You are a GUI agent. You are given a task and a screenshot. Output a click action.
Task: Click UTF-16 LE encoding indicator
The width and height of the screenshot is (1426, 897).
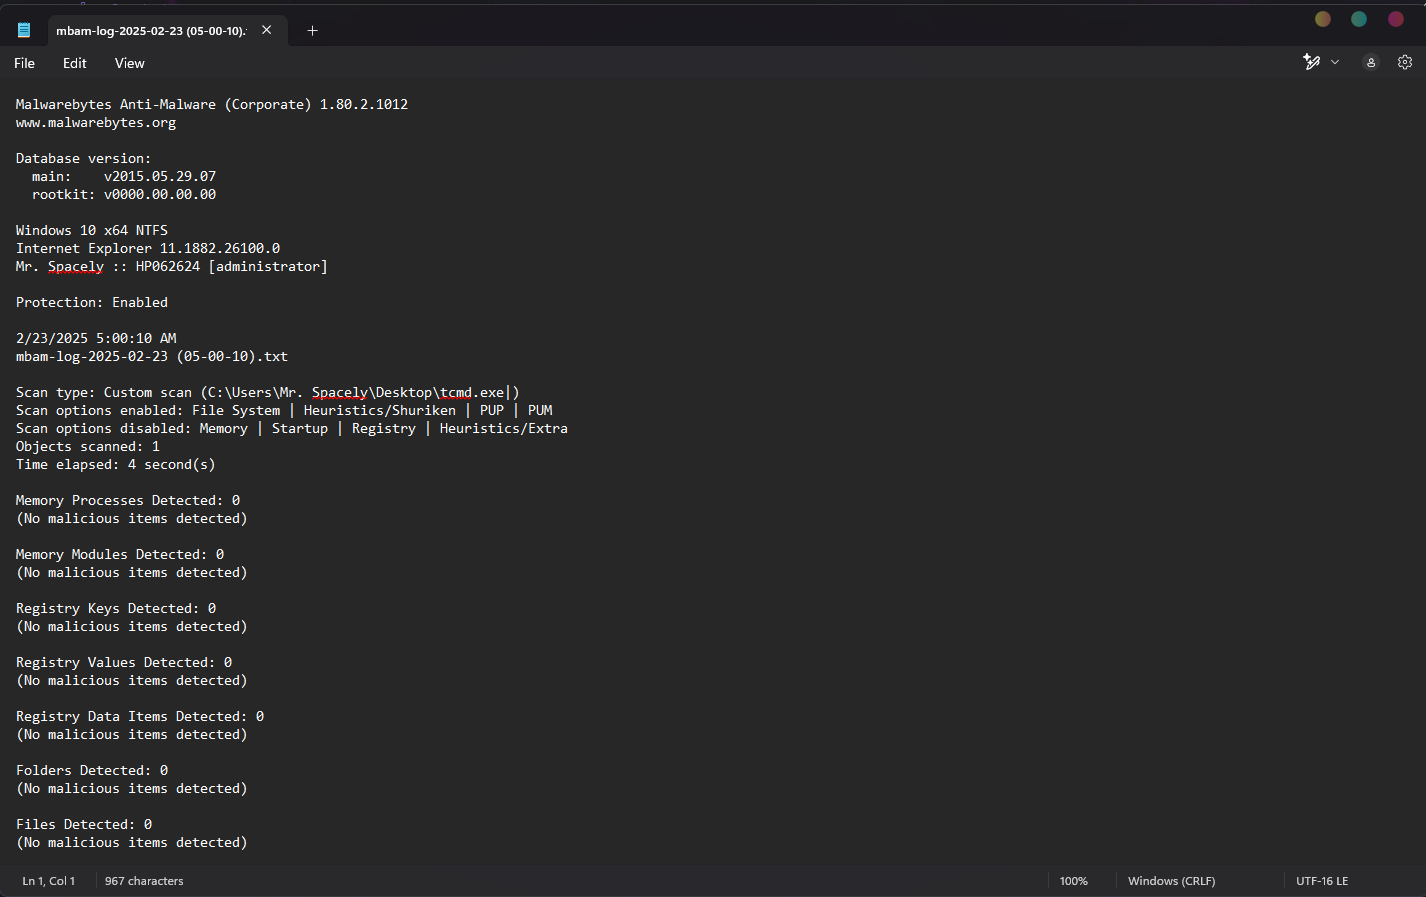pyautogui.click(x=1322, y=881)
